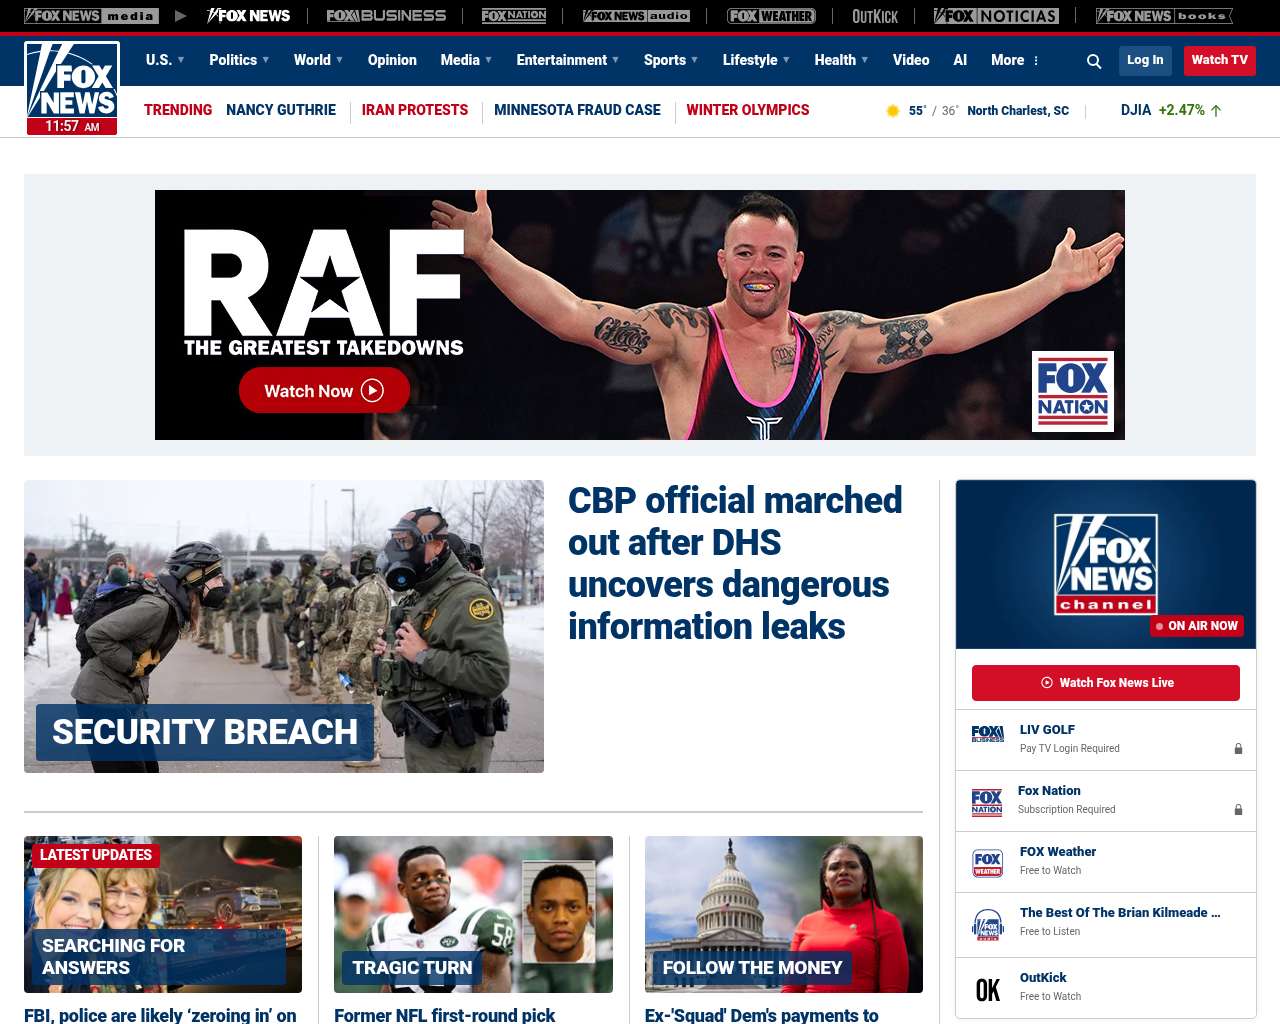This screenshot has width=1280, height=1024.
Task: Click Fox Weather icon in sidebar list
Action: (x=988, y=863)
